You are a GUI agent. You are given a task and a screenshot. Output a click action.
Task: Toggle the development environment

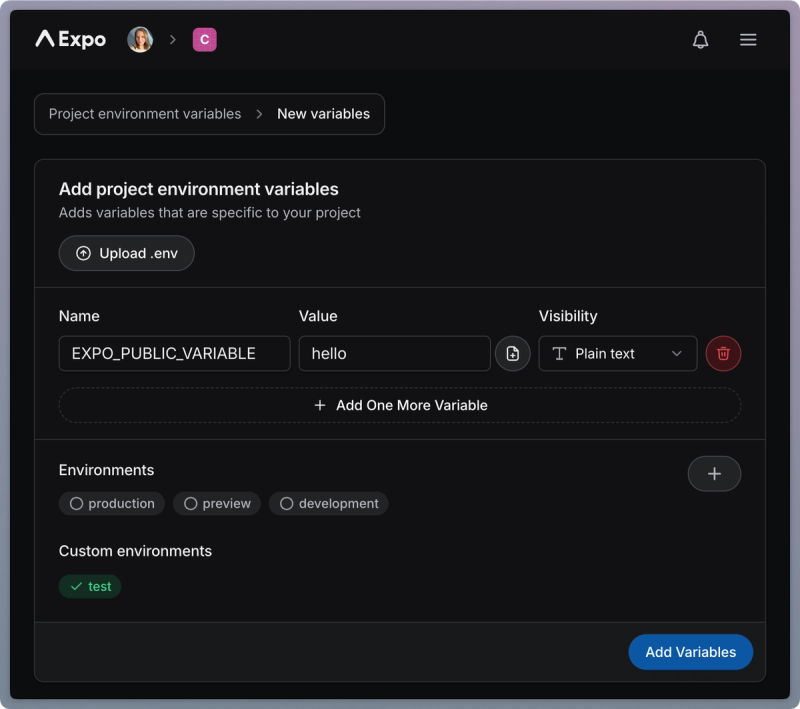point(328,503)
